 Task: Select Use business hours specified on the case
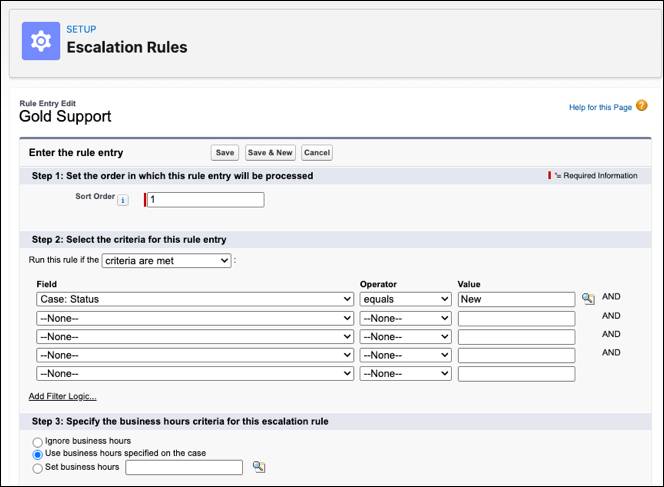[x=37, y=454]
